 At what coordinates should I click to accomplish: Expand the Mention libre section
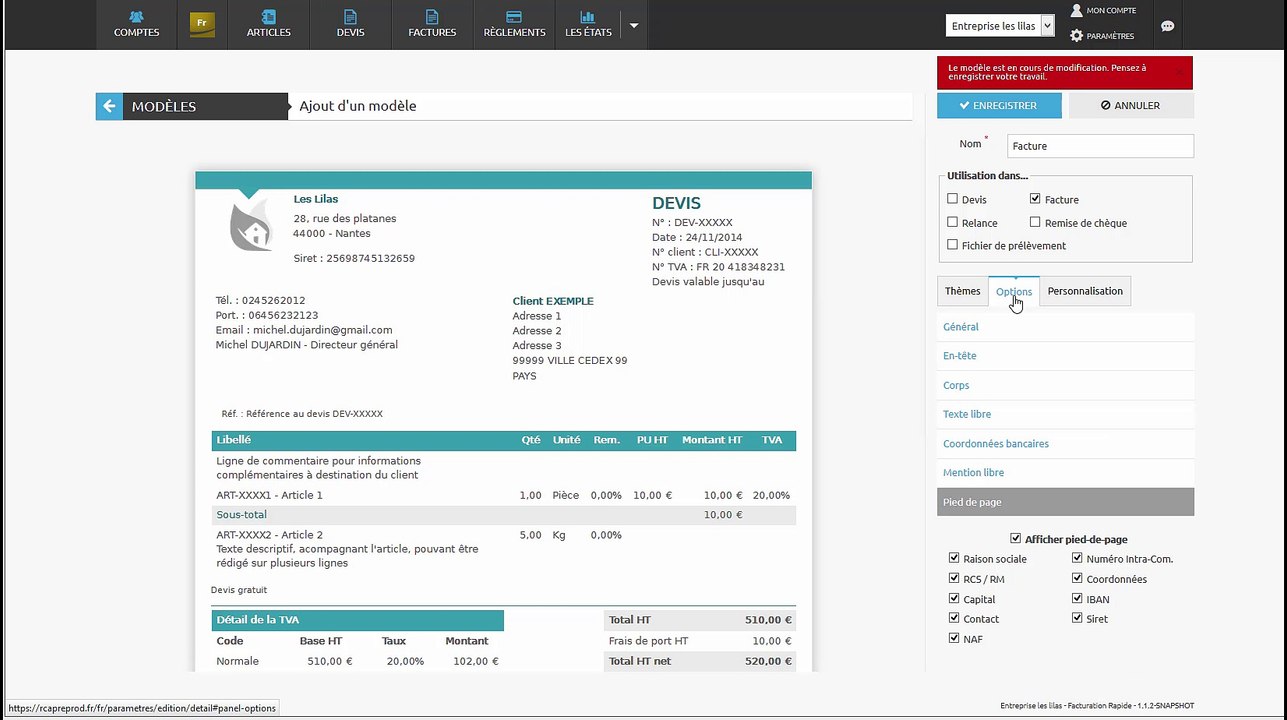[1065, 473]
